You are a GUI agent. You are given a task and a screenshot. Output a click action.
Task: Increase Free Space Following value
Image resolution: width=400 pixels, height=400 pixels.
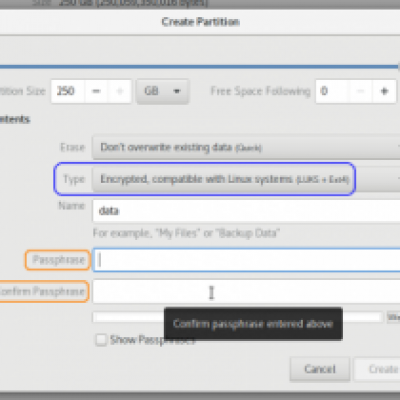coord(384,91)
